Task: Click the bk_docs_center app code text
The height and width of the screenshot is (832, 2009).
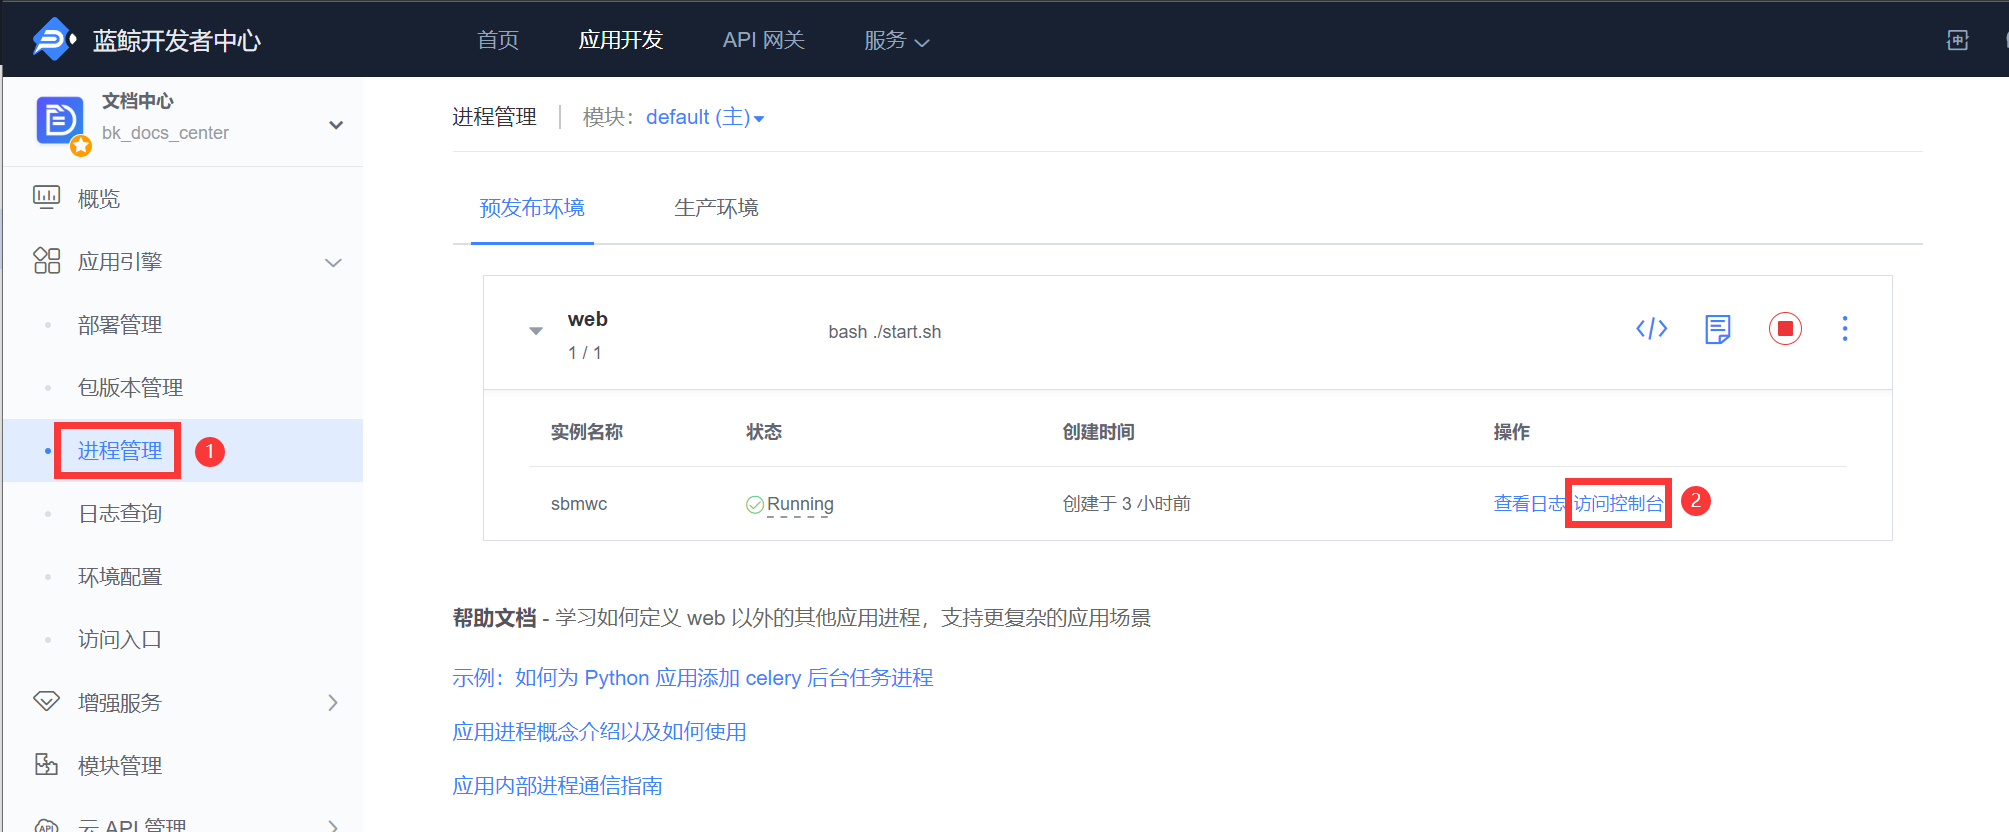Action: (166, 133)
